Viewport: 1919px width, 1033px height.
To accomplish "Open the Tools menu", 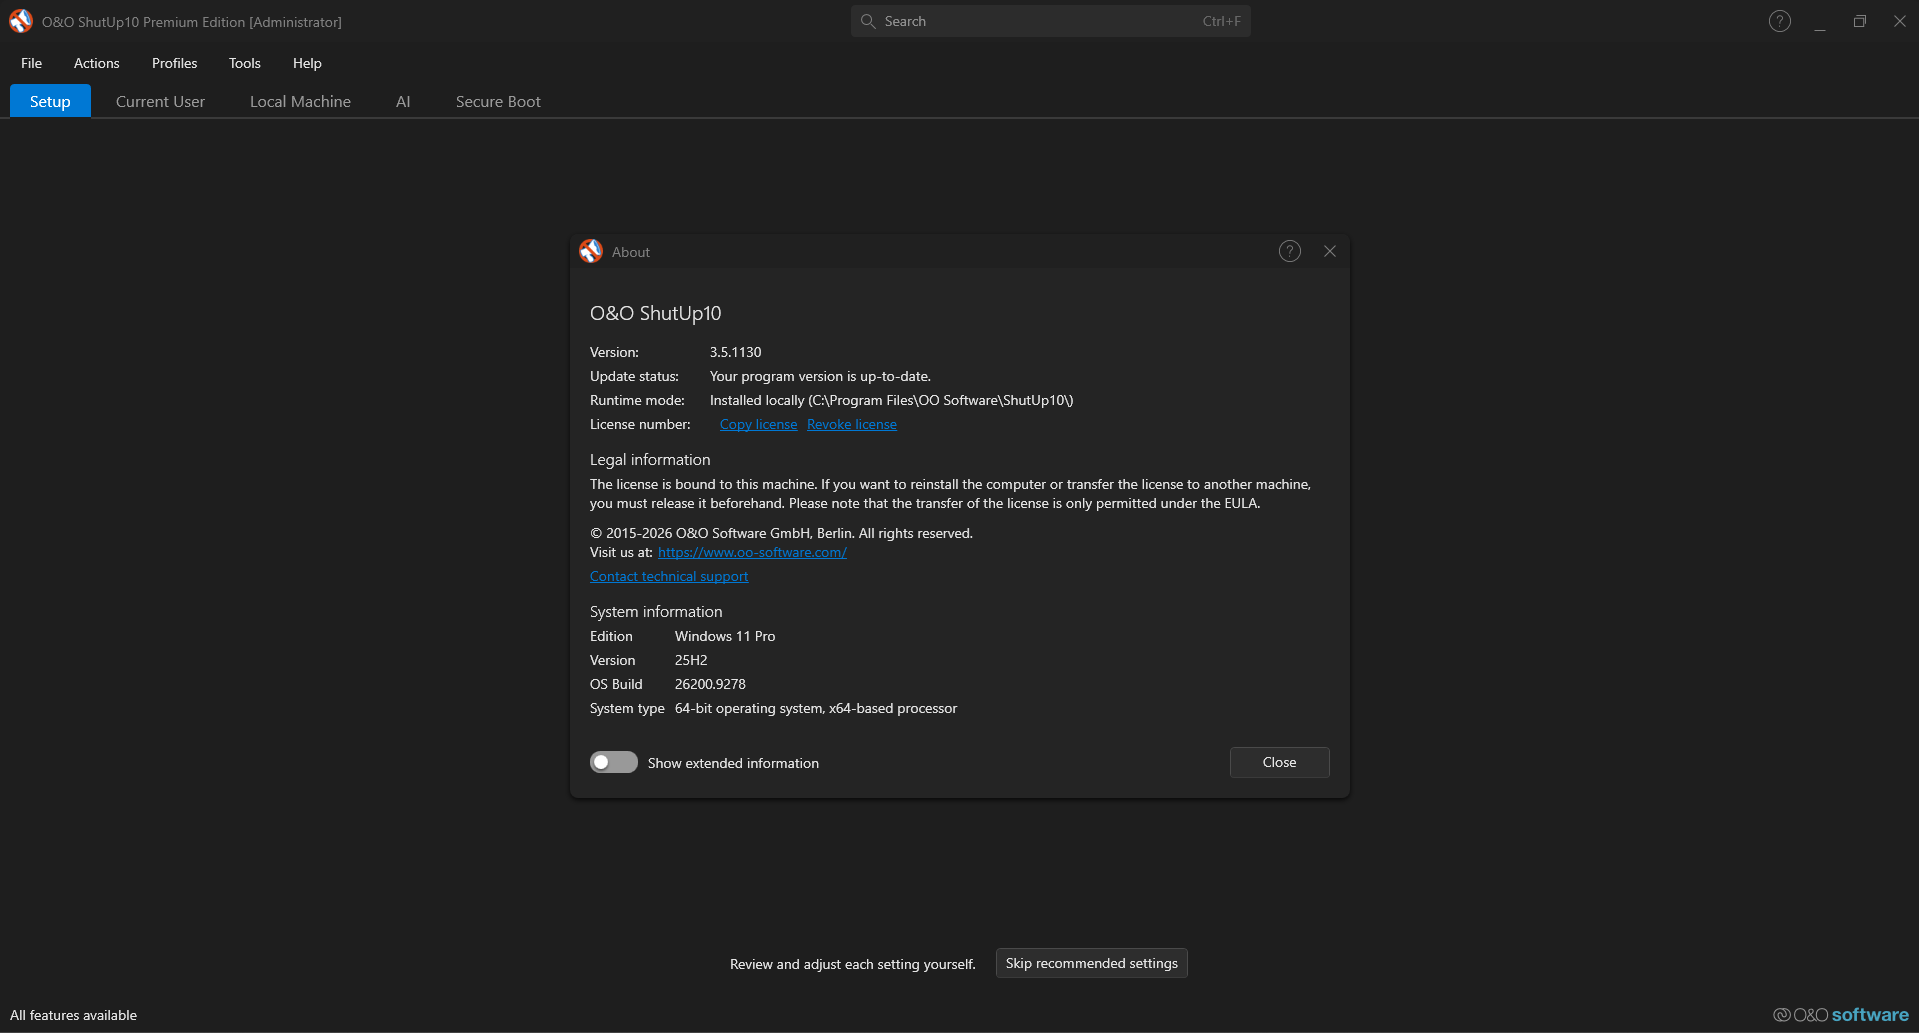I will [245, 63].
